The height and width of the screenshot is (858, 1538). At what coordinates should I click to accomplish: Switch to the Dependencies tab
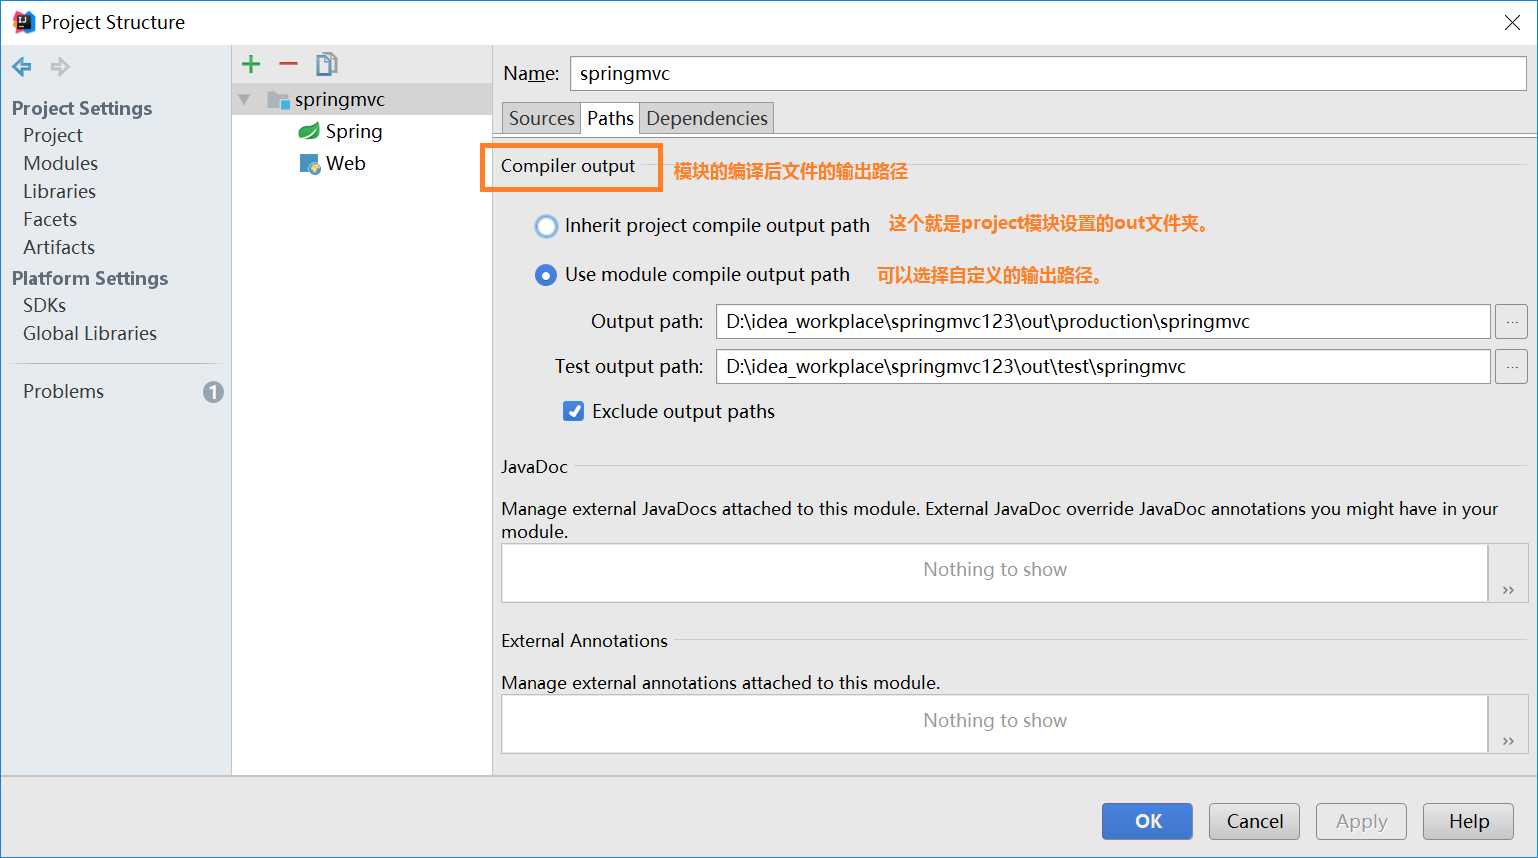(706, 118)
